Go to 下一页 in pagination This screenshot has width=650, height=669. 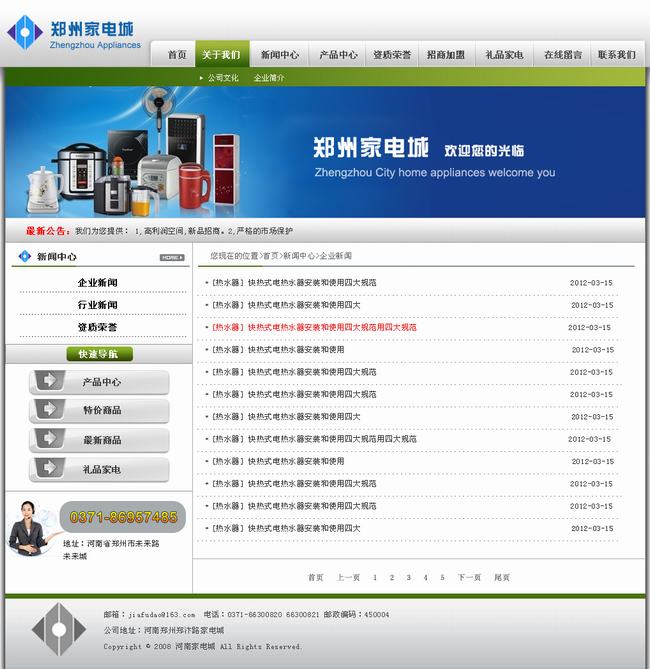click(x=469, y=577)
